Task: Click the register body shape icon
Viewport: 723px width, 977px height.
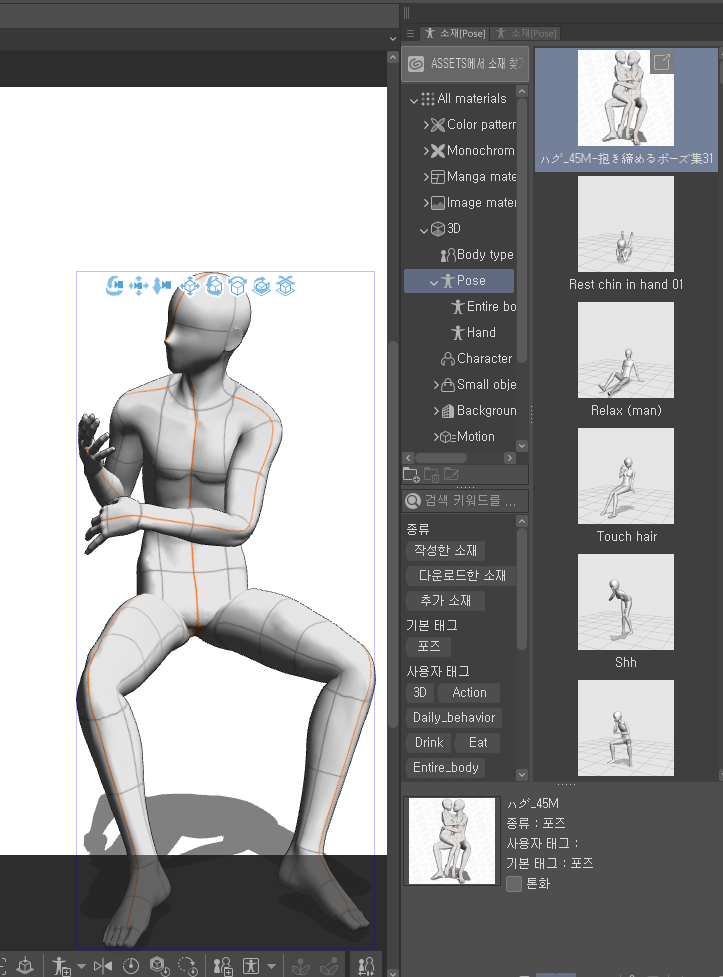Action: coord(223,966)
